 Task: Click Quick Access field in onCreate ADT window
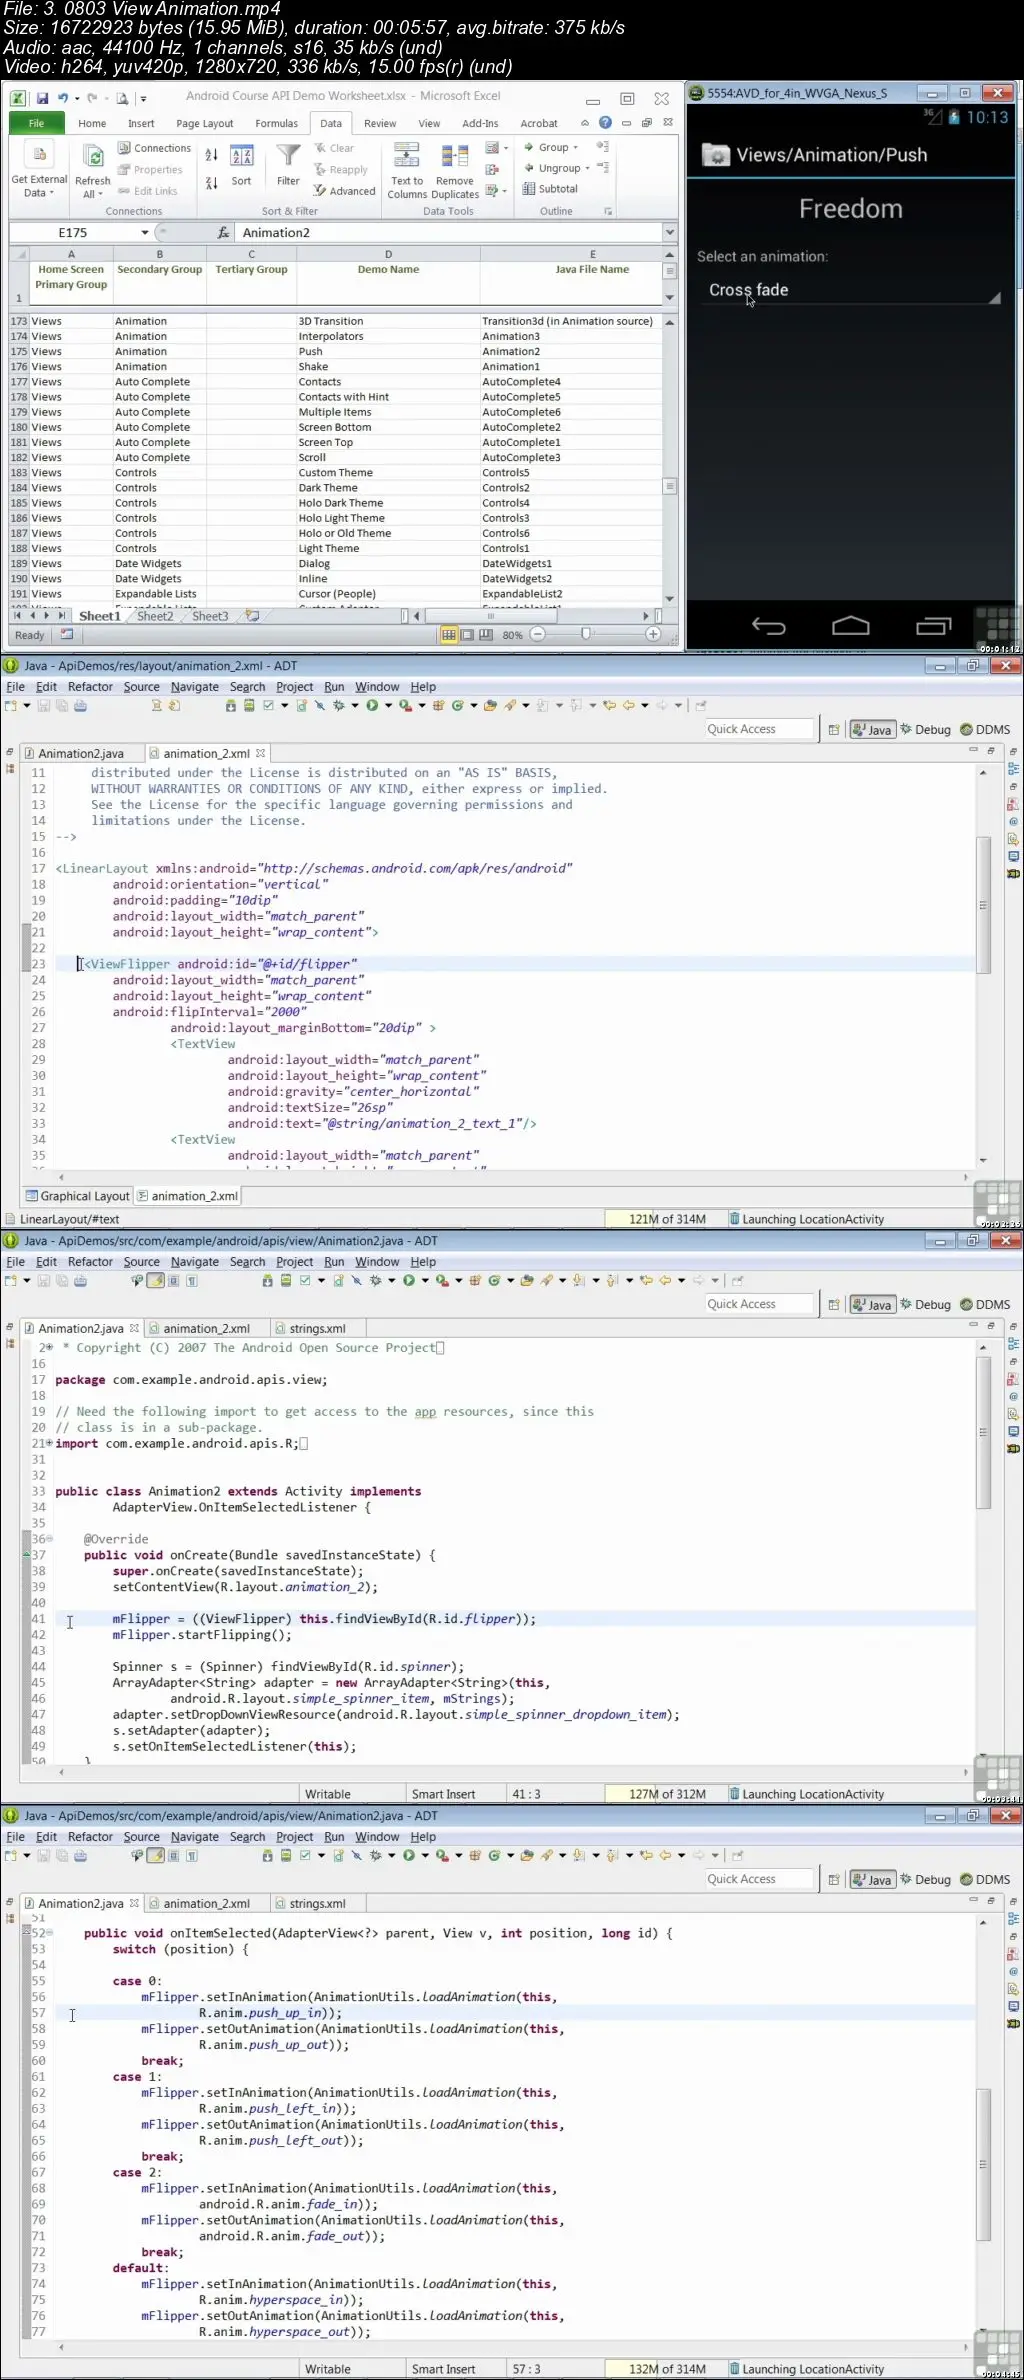pos(758,1304)
